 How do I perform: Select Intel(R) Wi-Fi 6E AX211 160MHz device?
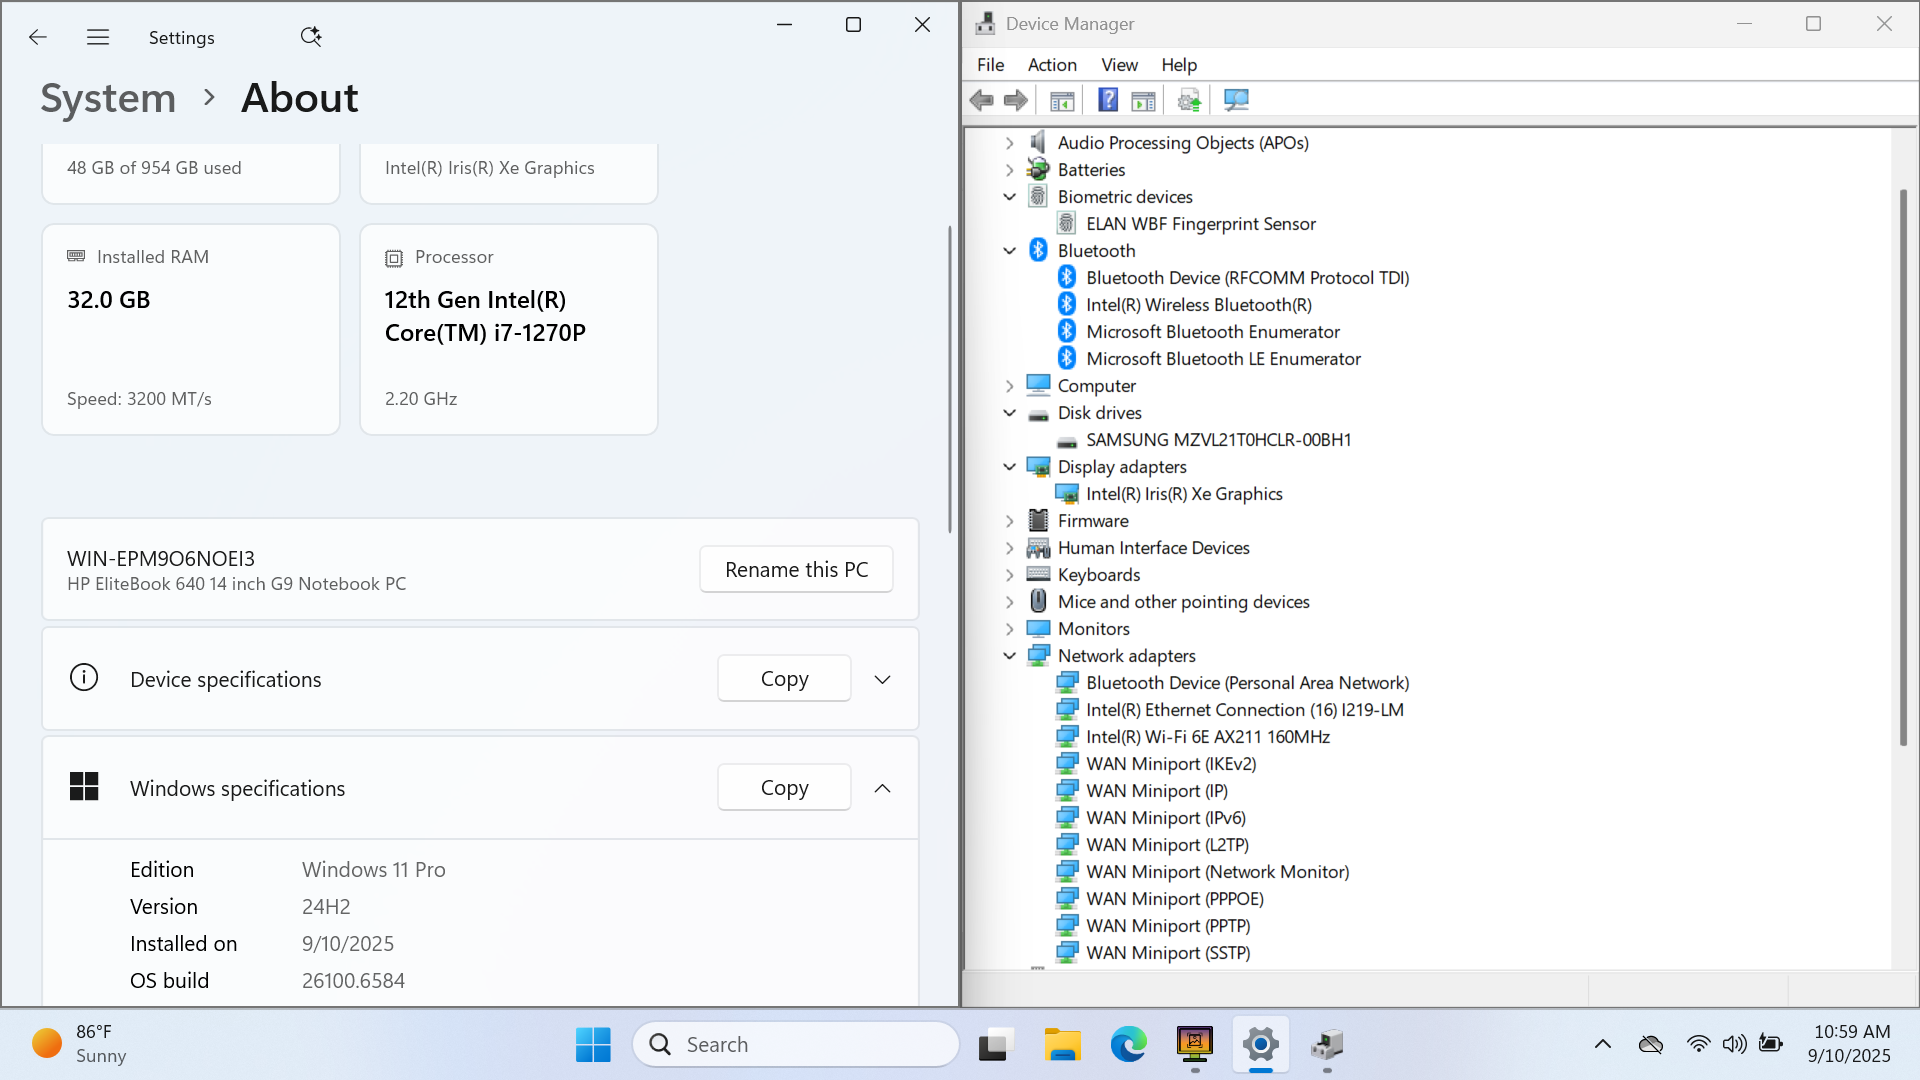[1208, 737]
